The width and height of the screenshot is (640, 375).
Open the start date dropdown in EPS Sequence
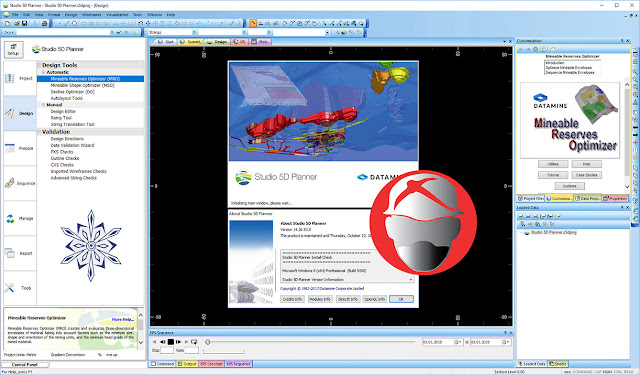(458, 342)
